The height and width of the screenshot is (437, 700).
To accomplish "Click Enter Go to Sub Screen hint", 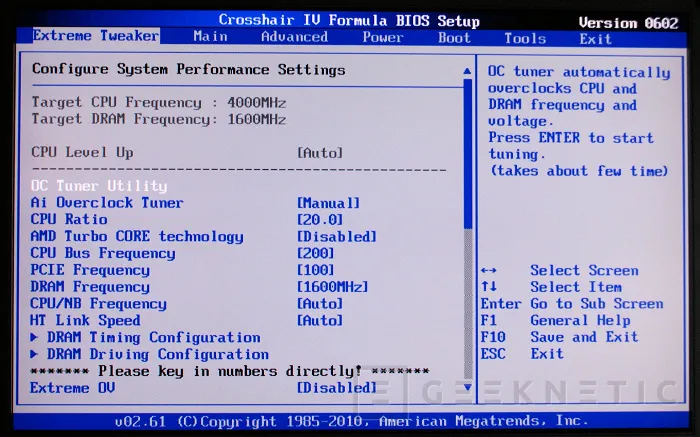I will click(x=572, y=304).
